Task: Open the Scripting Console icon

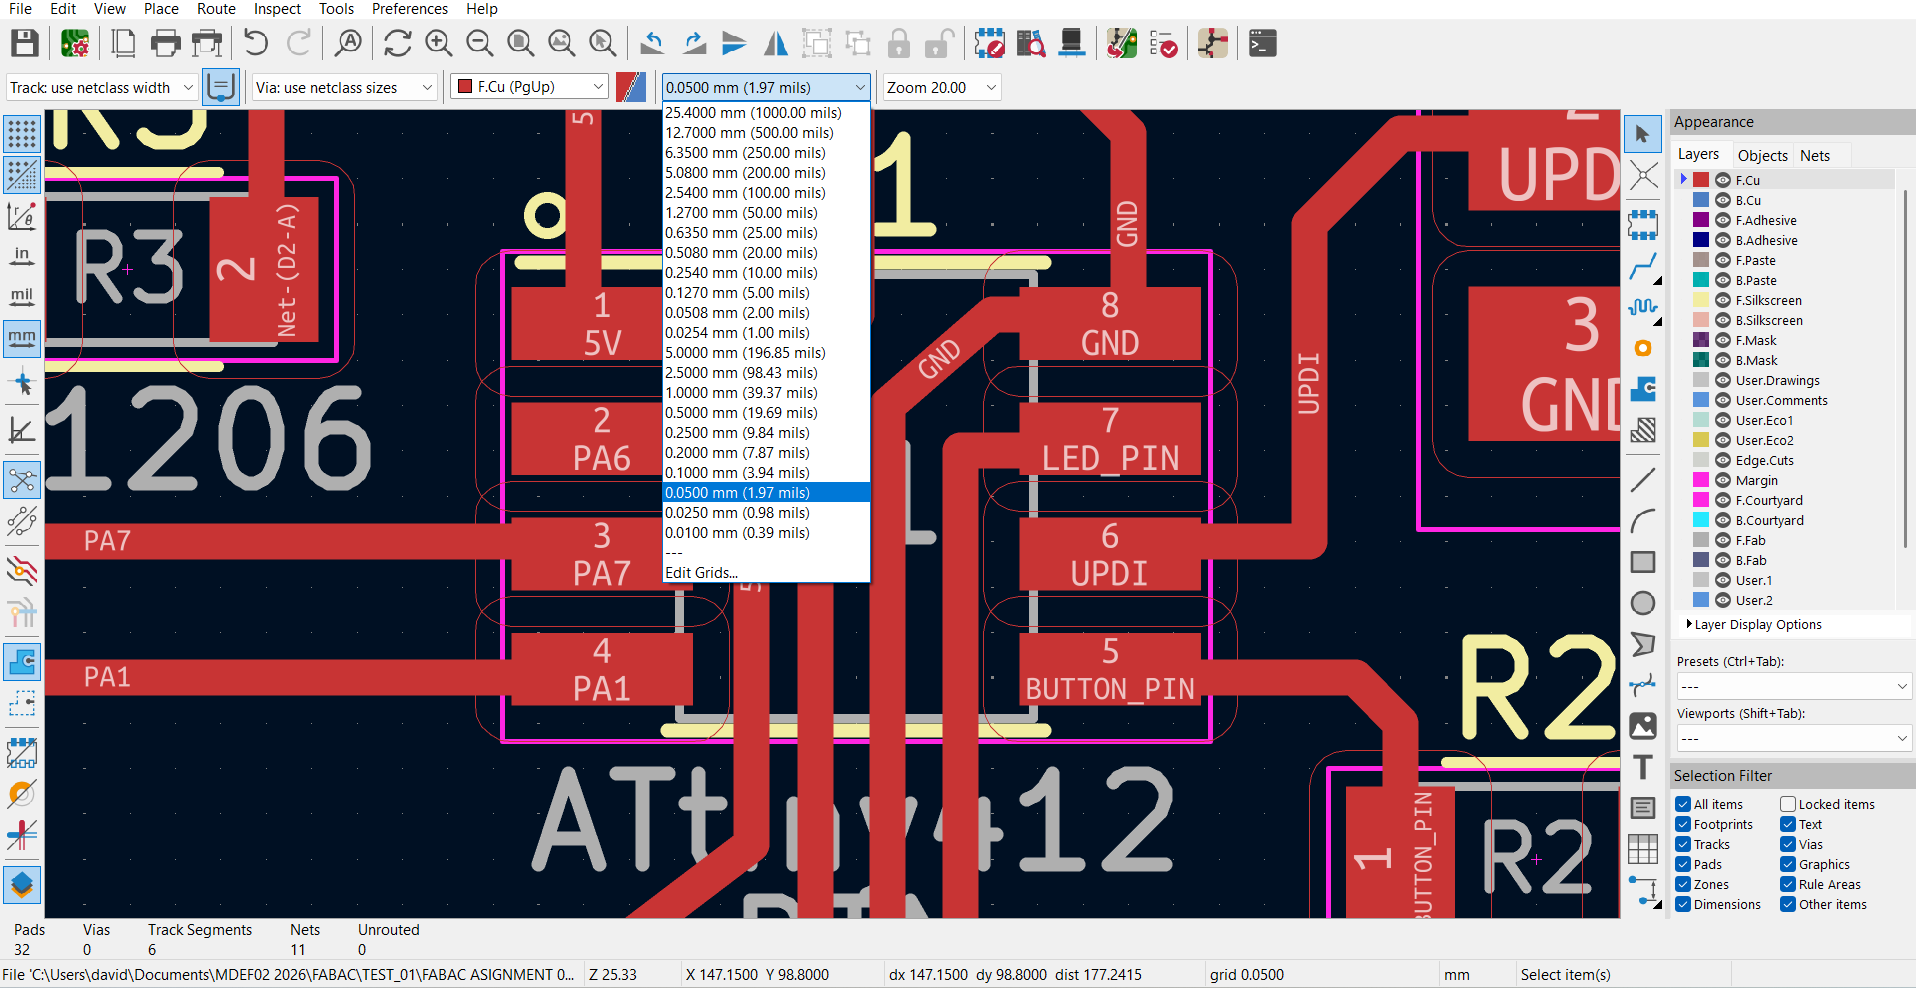Action: [x=1262, y=43]
